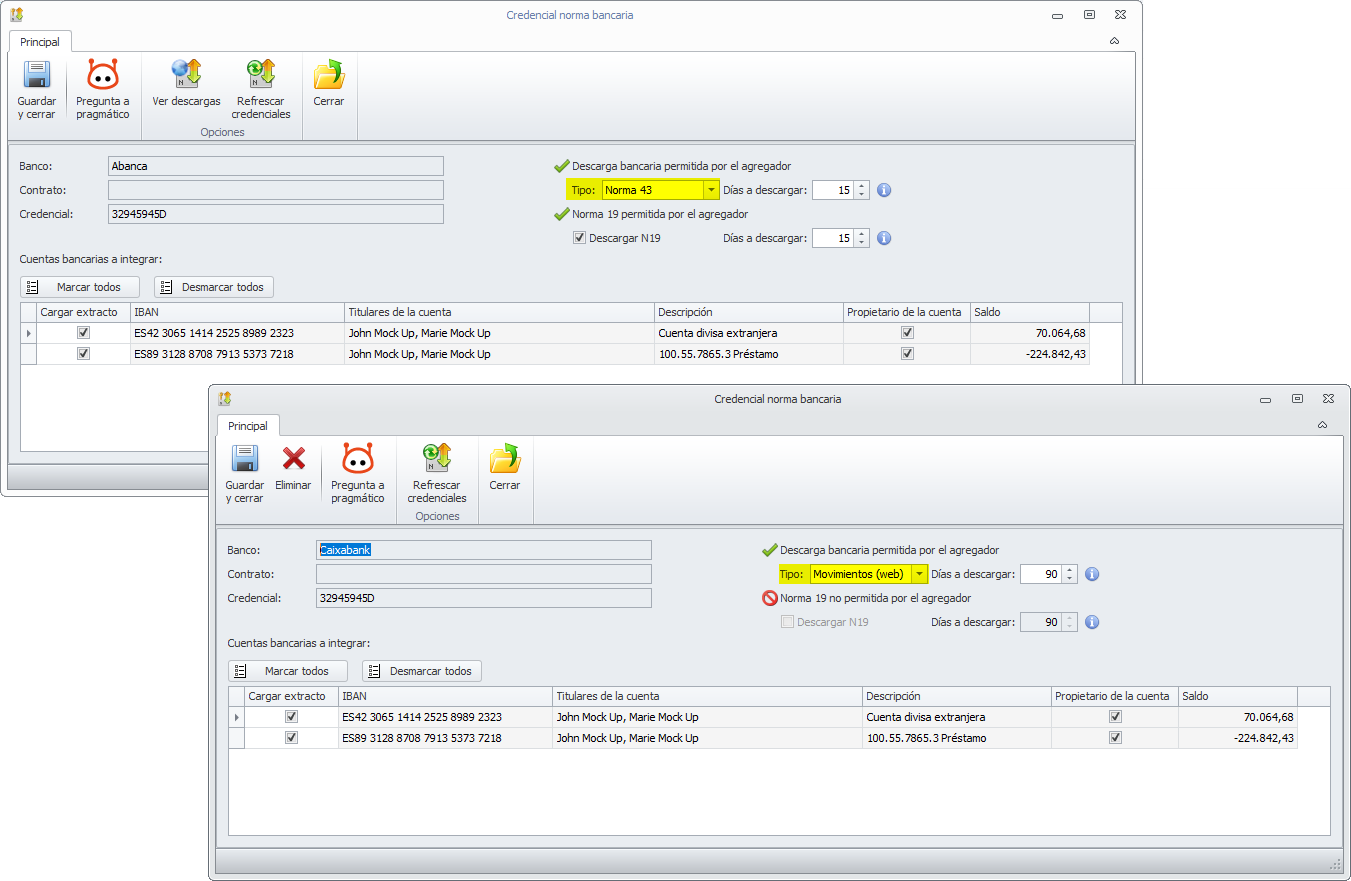Select the Principal tab in the Abanca window
This screenshot has width=1351, height=881.
click(x=40, y=42)
